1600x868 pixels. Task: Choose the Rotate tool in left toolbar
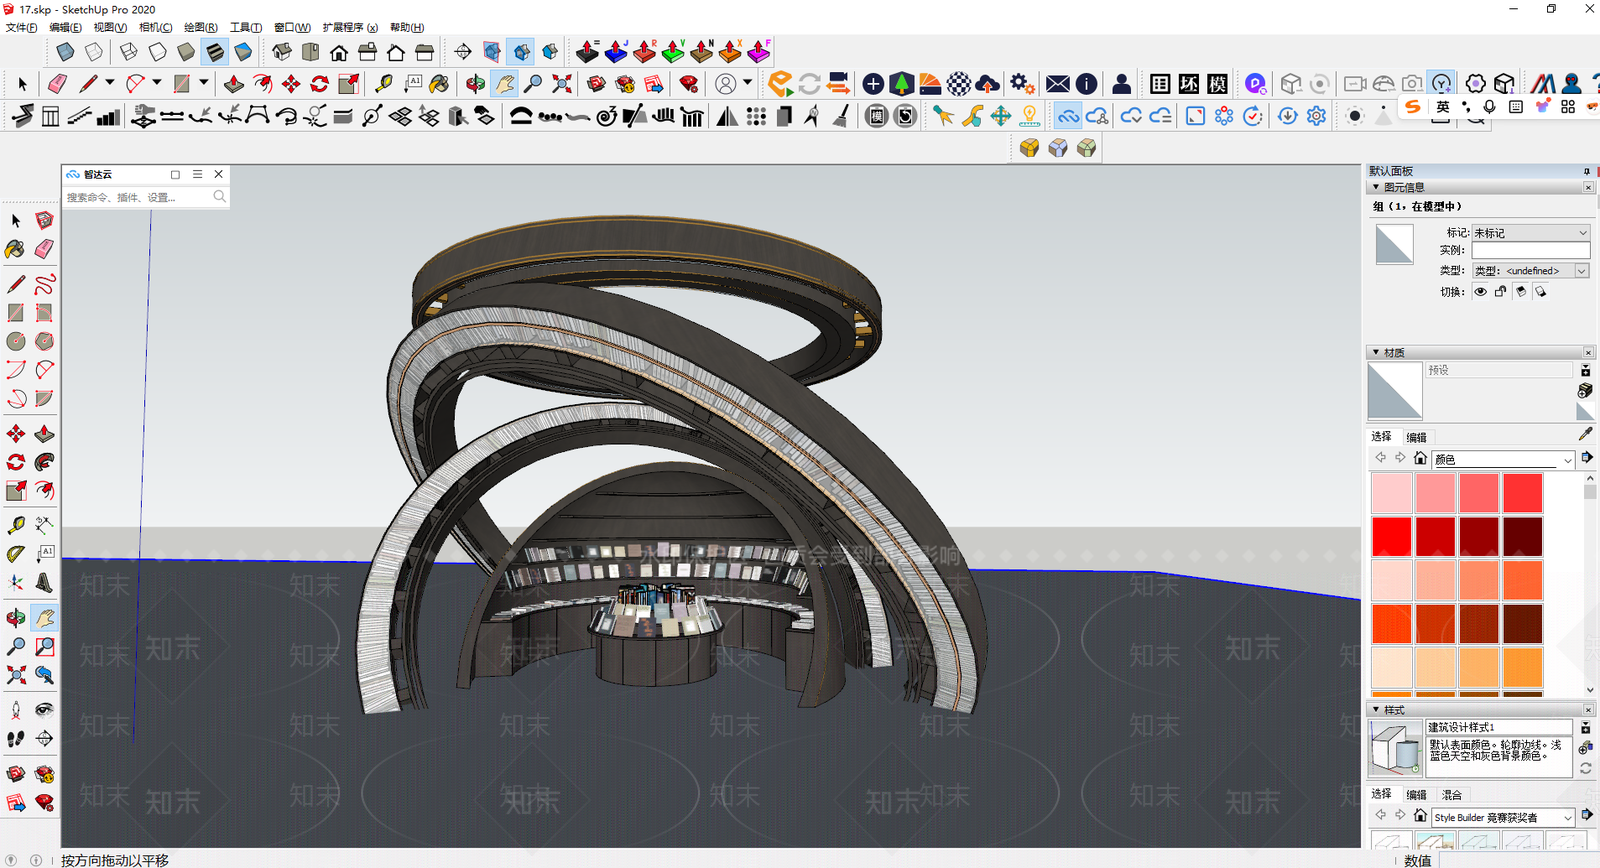[15, 462]
